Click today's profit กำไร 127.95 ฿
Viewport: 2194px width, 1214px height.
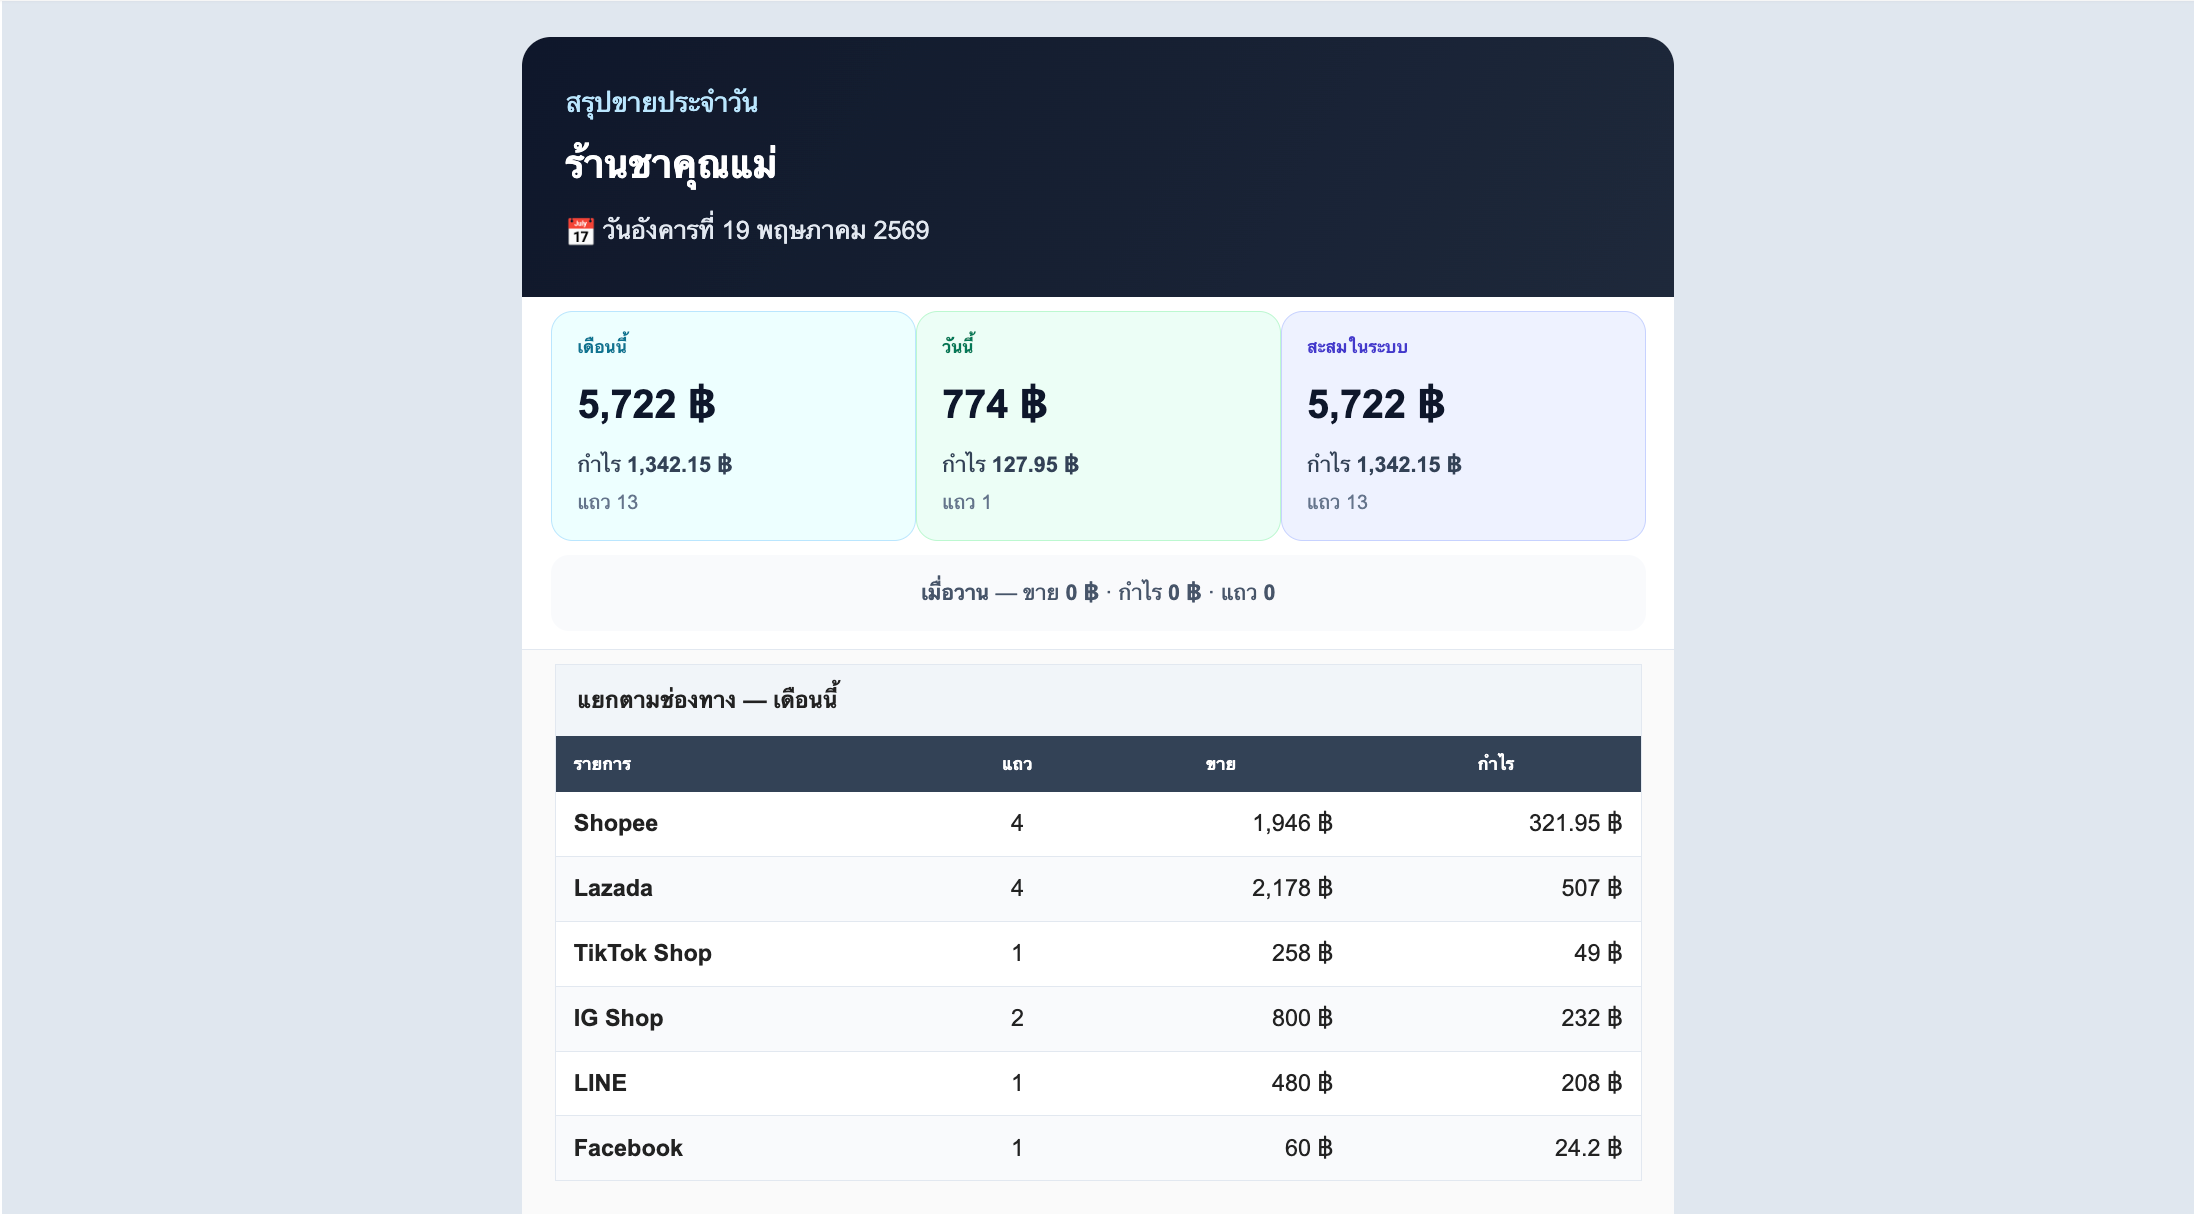[1010, 464]
